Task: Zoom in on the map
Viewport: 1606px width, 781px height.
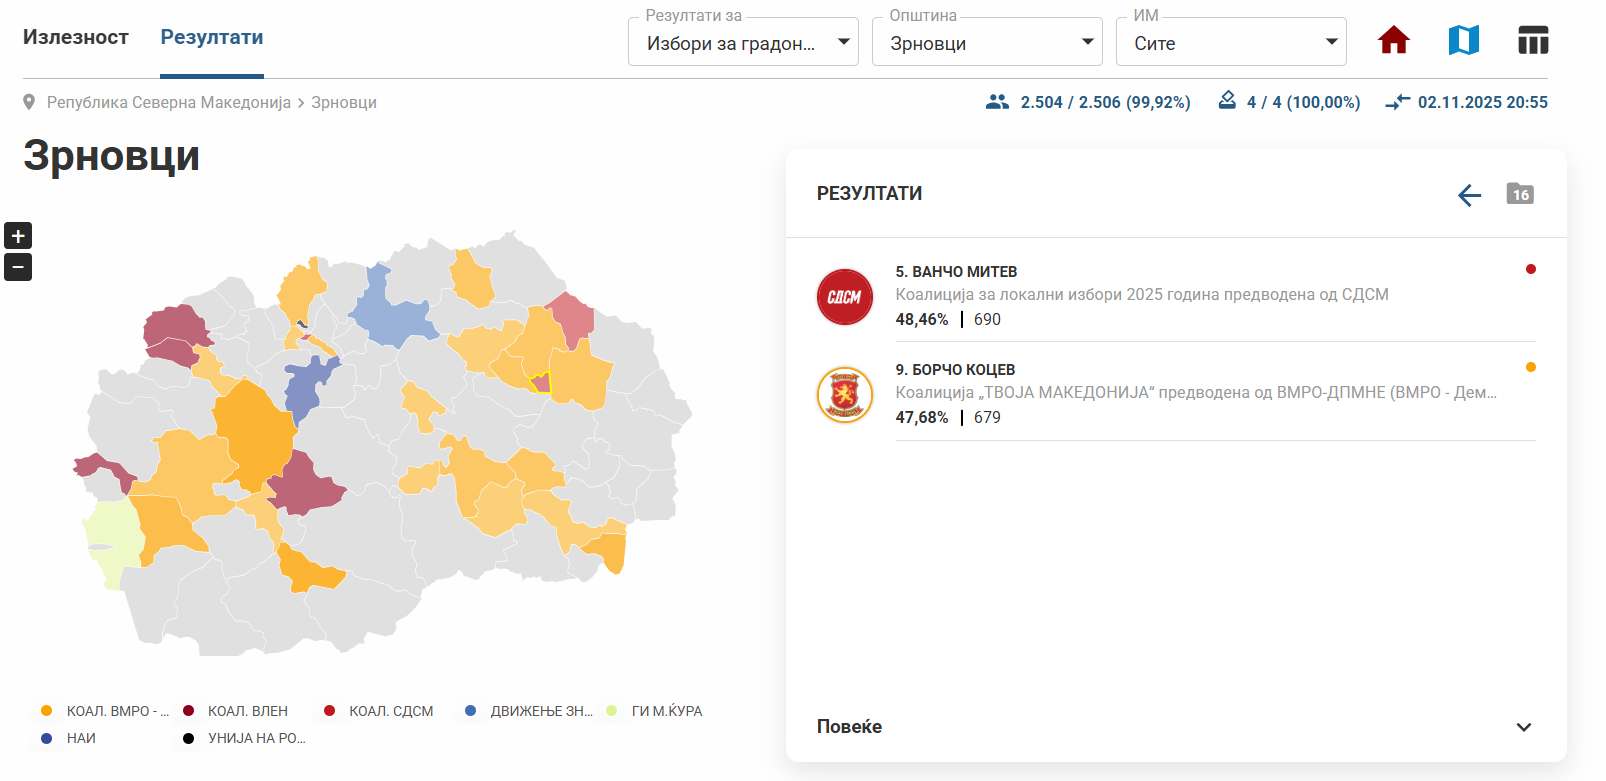Action: [x=18, y=236]
